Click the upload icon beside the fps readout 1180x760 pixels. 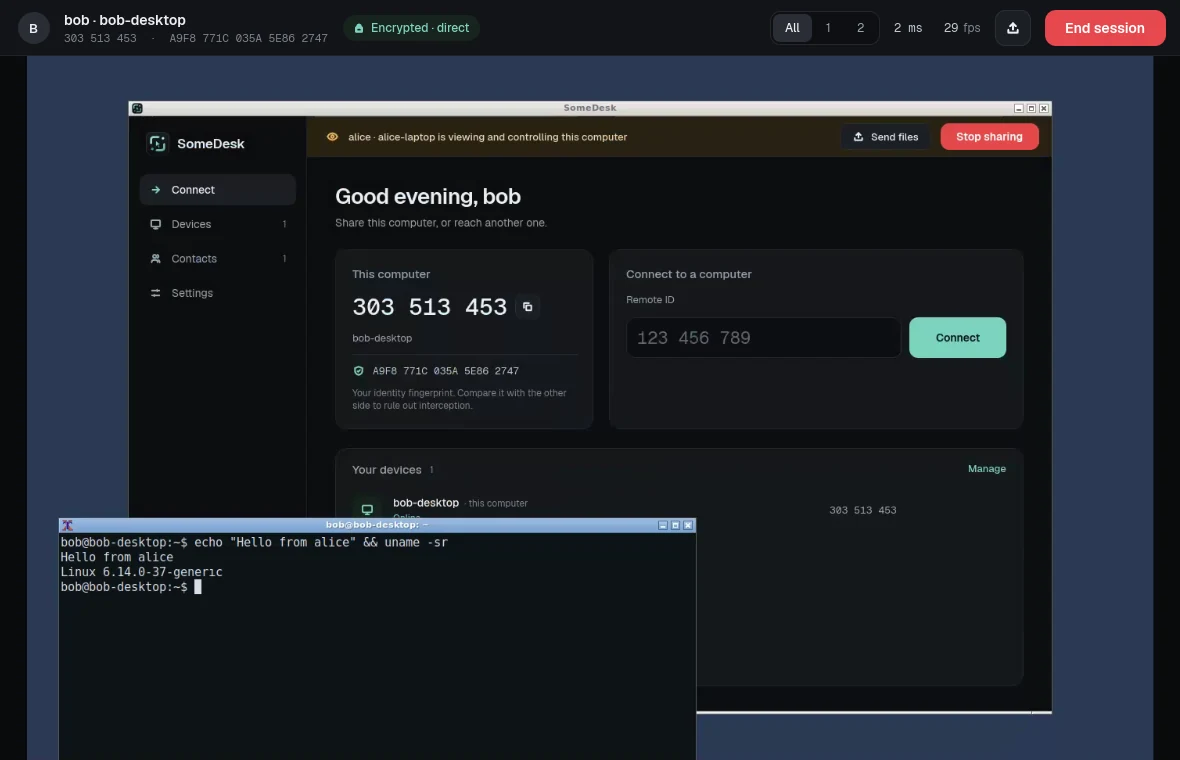pyautogui.click(x=1012, y=28)
